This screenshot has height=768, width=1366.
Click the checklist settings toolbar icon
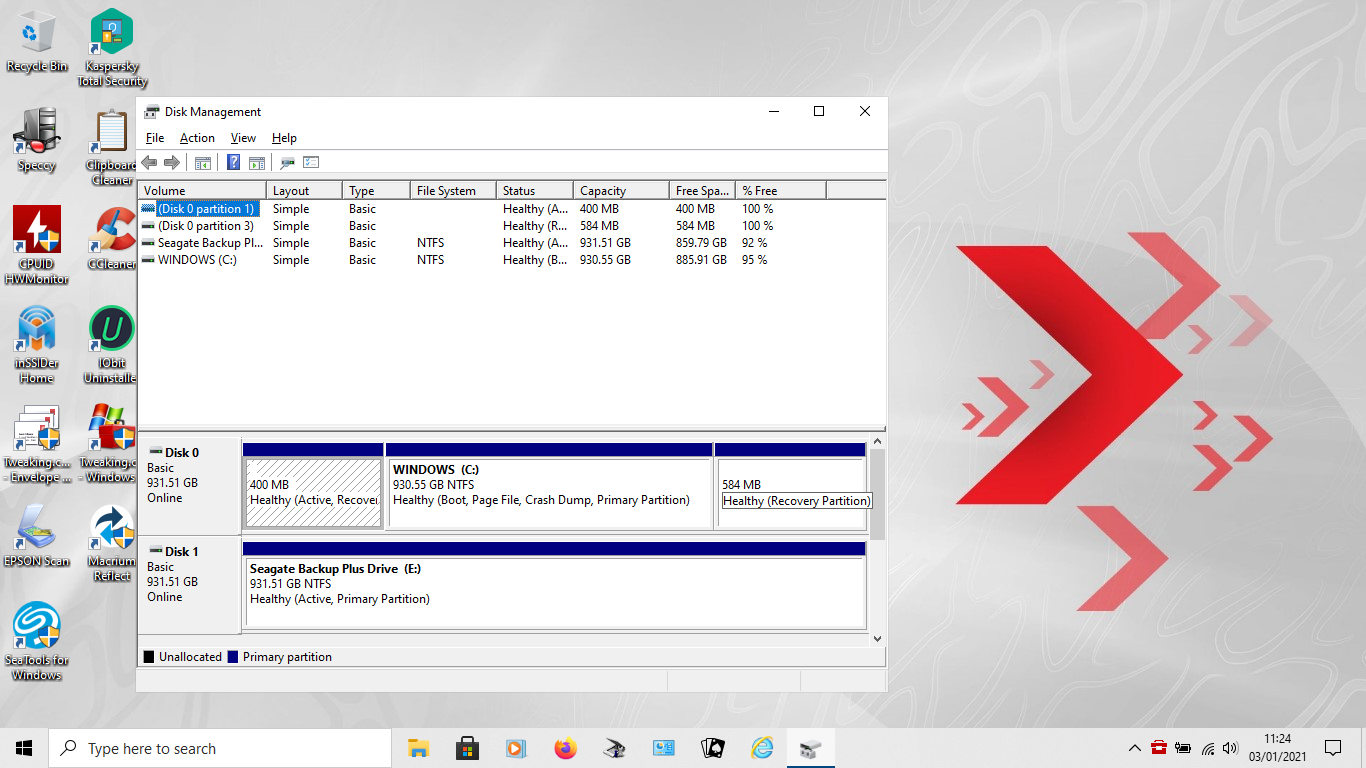tap(311, 162)
